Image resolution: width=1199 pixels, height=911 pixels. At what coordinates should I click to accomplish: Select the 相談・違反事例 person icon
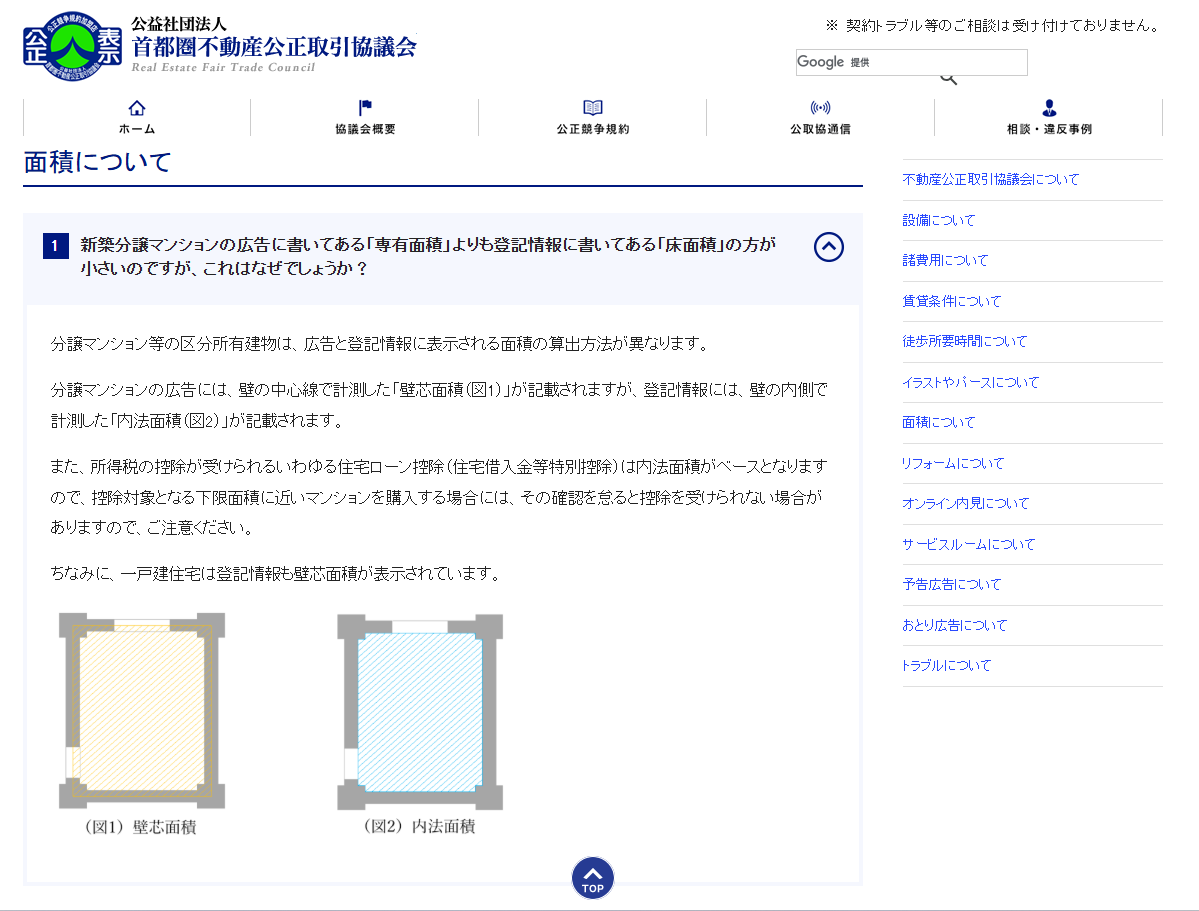pyautogui.click(x=1048, y=107)
